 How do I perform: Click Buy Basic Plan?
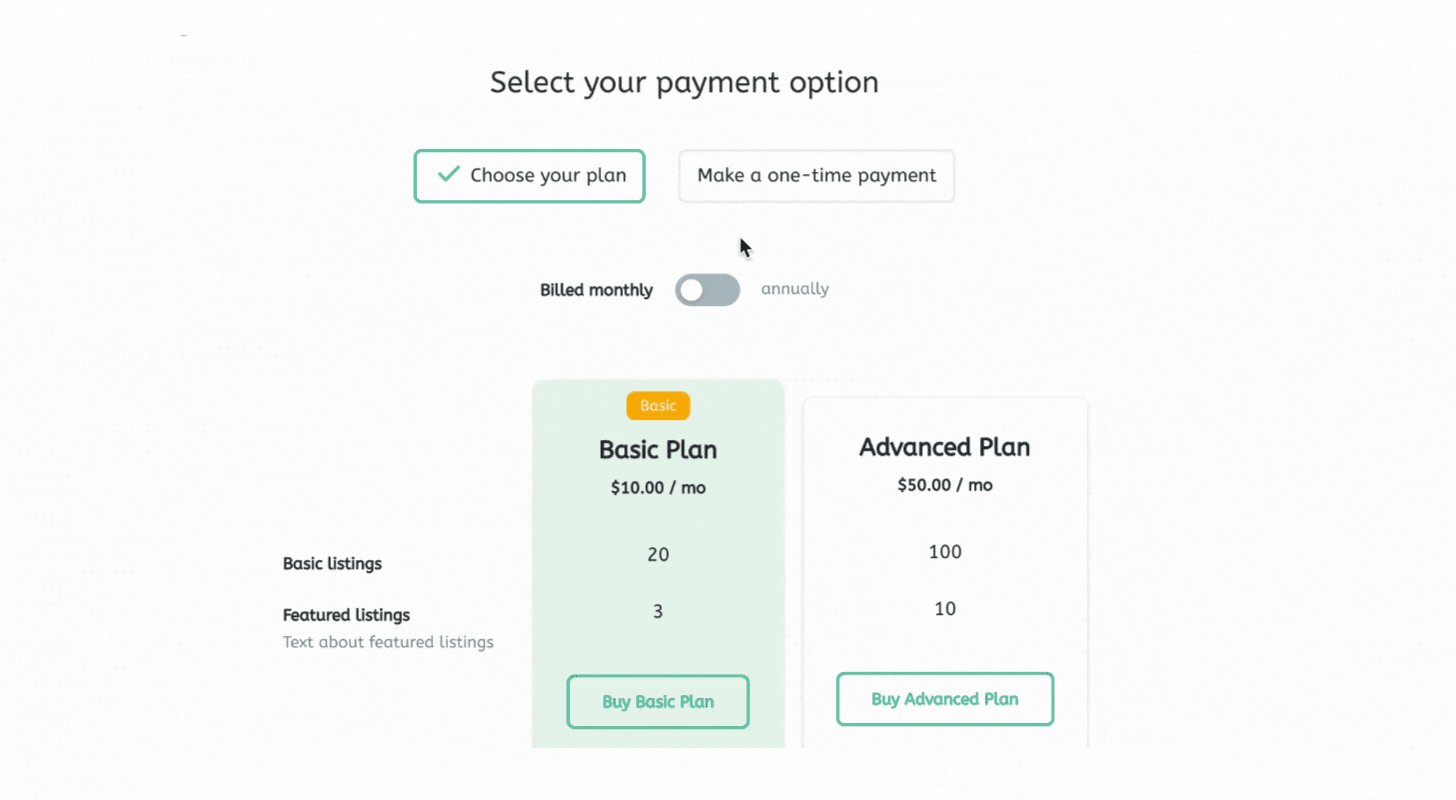[x=657, y=701]
